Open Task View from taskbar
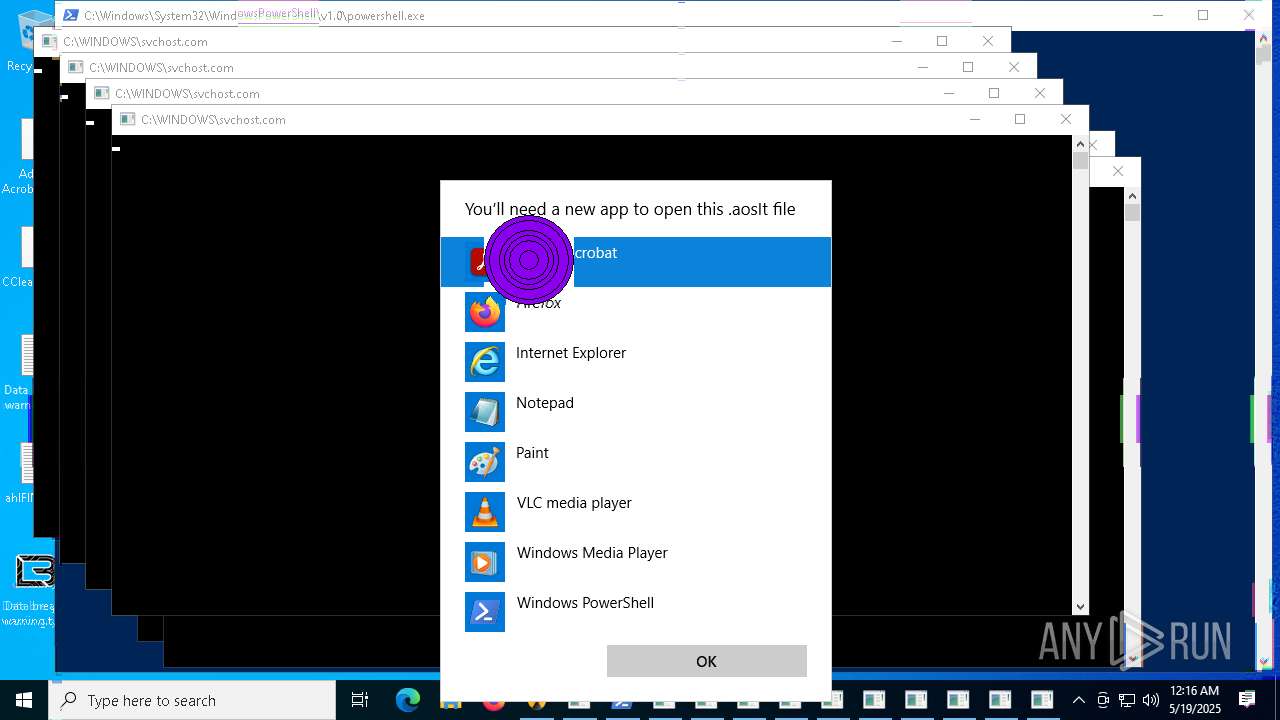Viewport: 1280px width, 720px height. pos(360,700)
